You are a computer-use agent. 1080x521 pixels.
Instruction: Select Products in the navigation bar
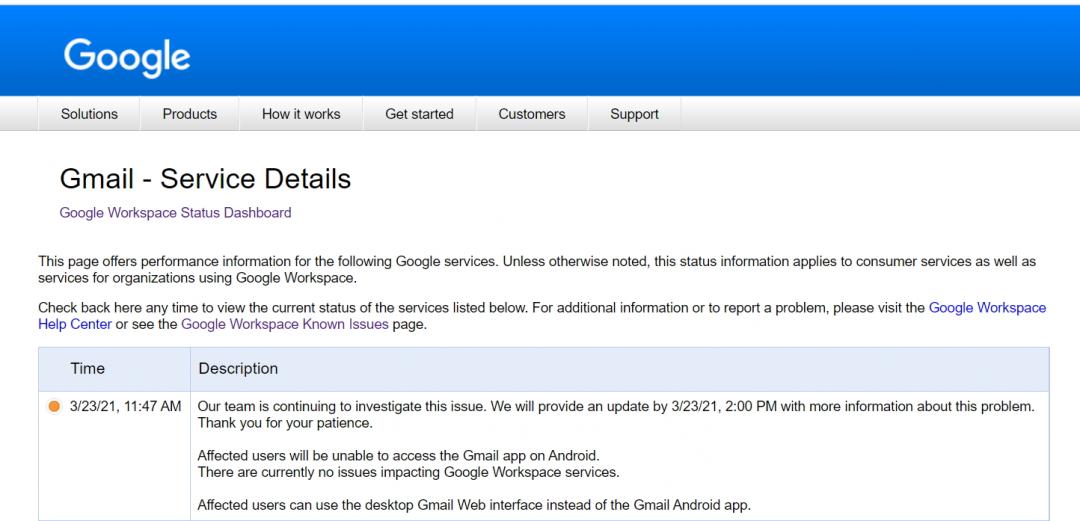(x=190, y=114)
